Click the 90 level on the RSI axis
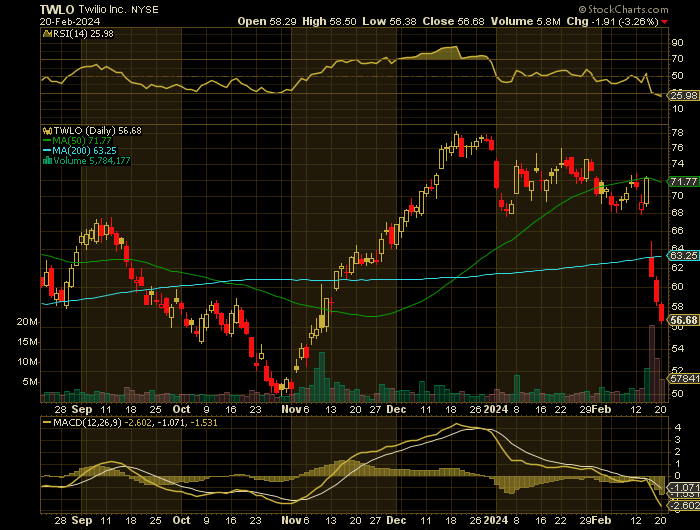Screen dimensions: 700x530 tap(677, 43)
